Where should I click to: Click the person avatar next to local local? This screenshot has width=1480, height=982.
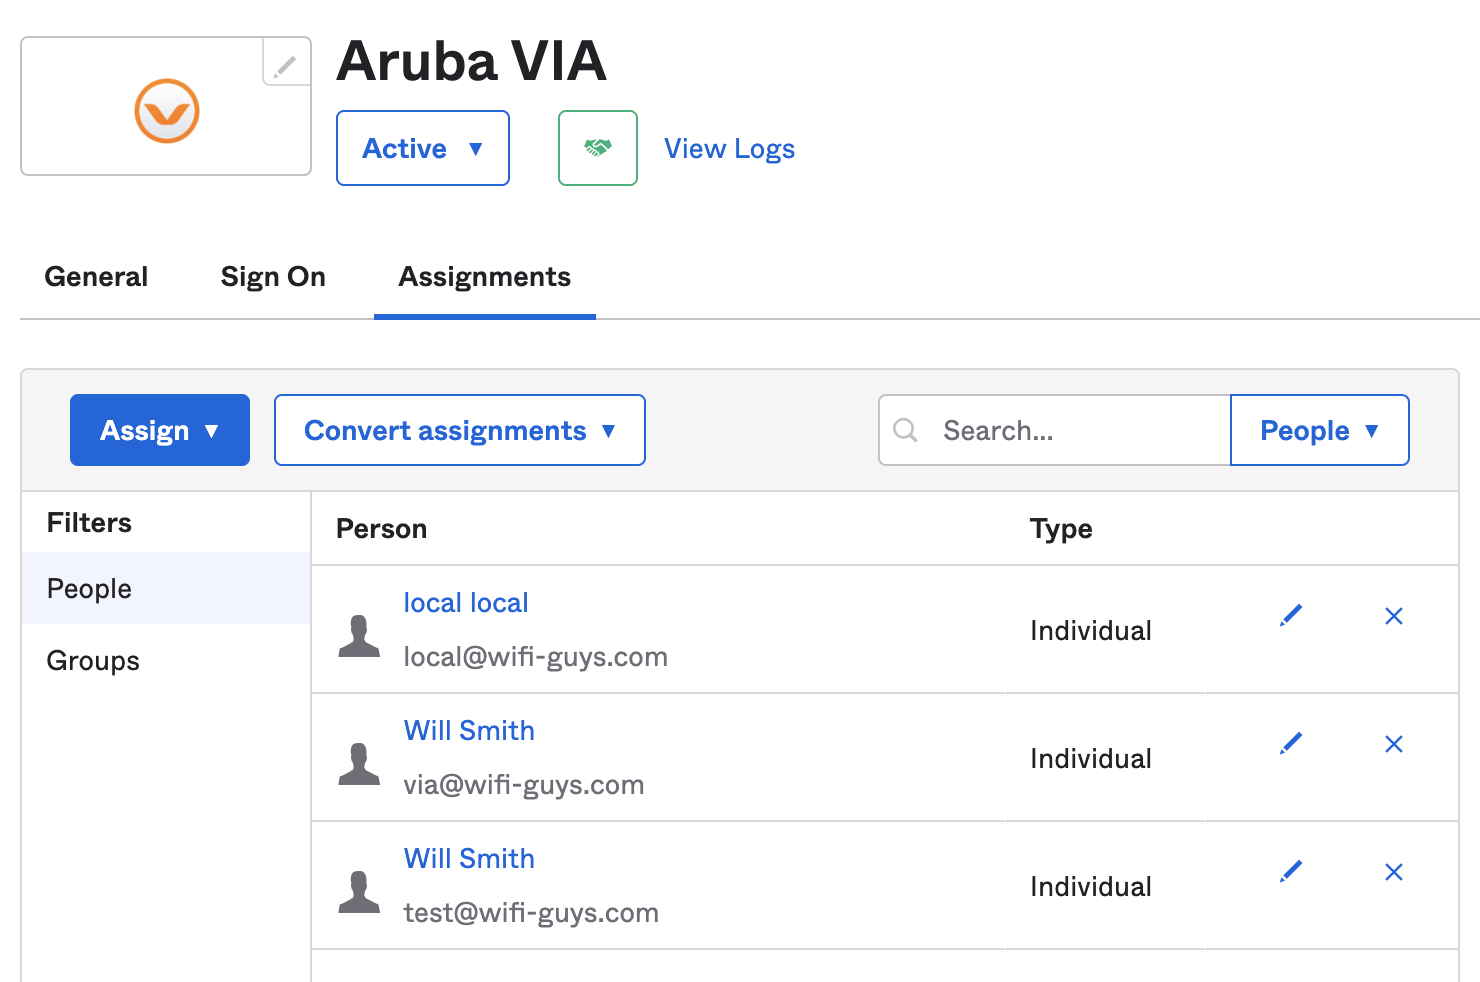pos(359,630)
